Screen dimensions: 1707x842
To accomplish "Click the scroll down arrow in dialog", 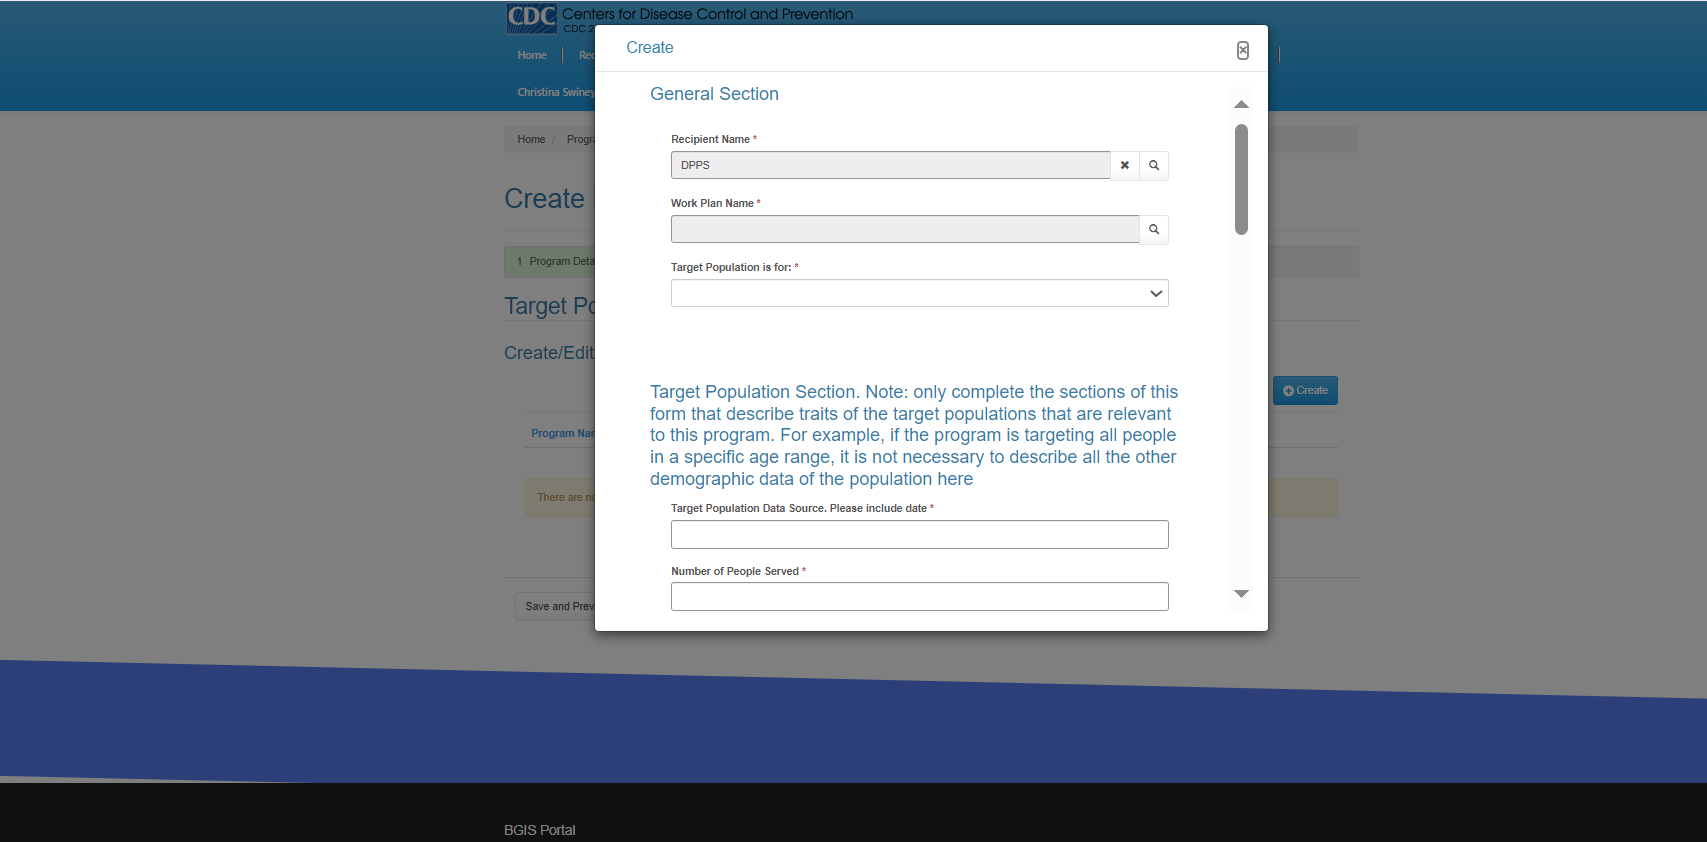I will tap(1241, 594).
